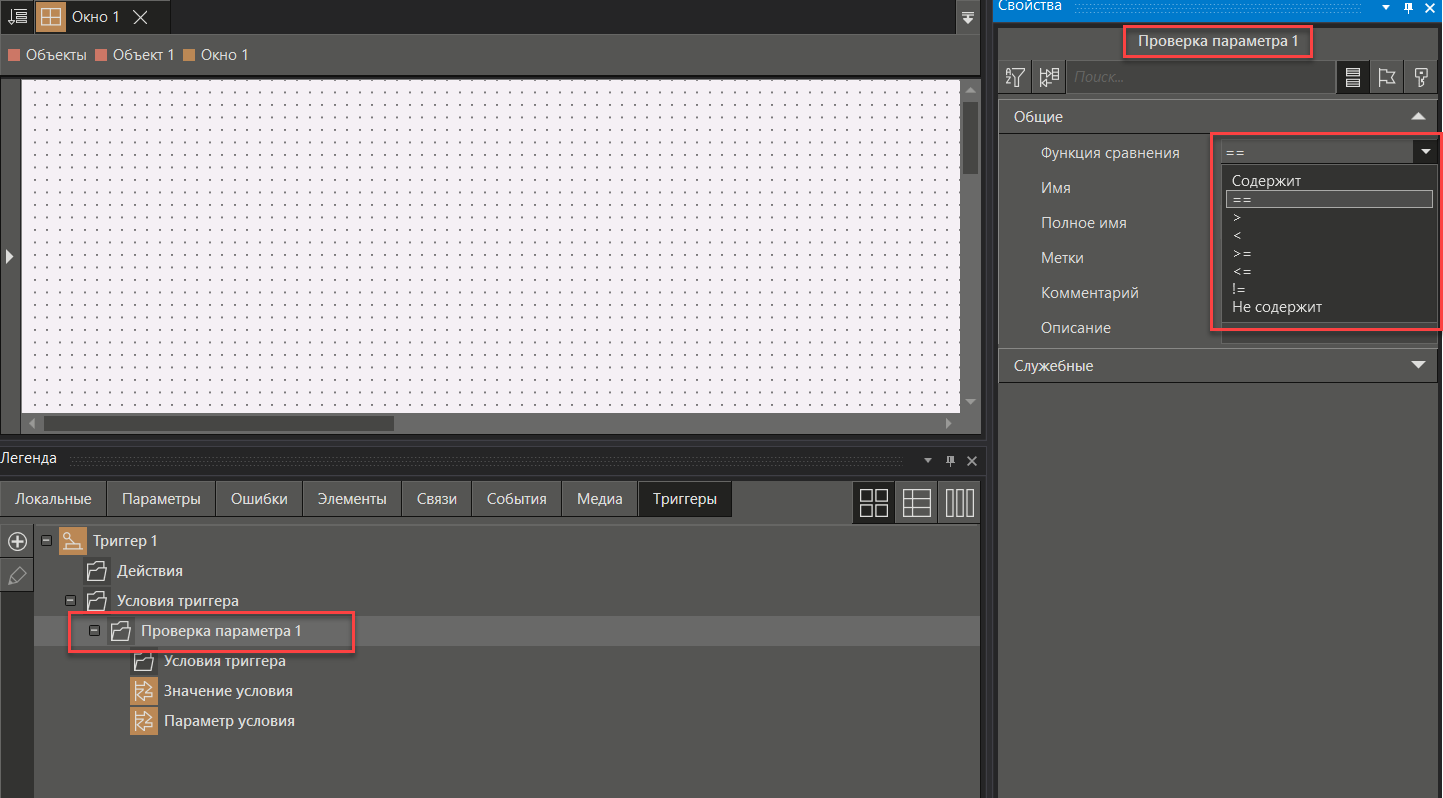Image resolution: width=1443 pixels, height=798 pixels.
Task: Switch to the События tab
Action: [x=516, y=499]
